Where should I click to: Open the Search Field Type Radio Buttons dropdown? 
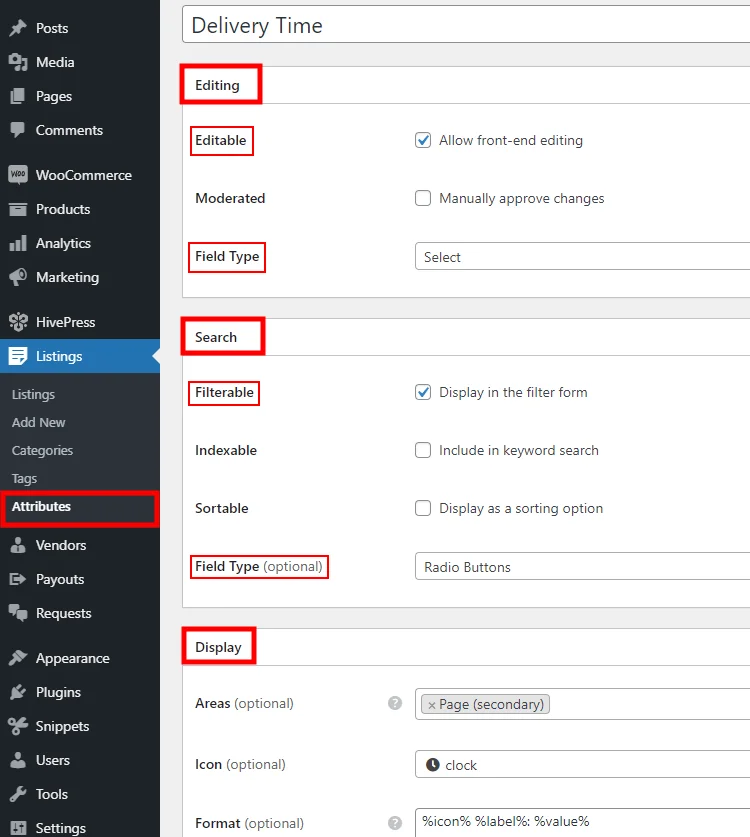tap(582, 566)
